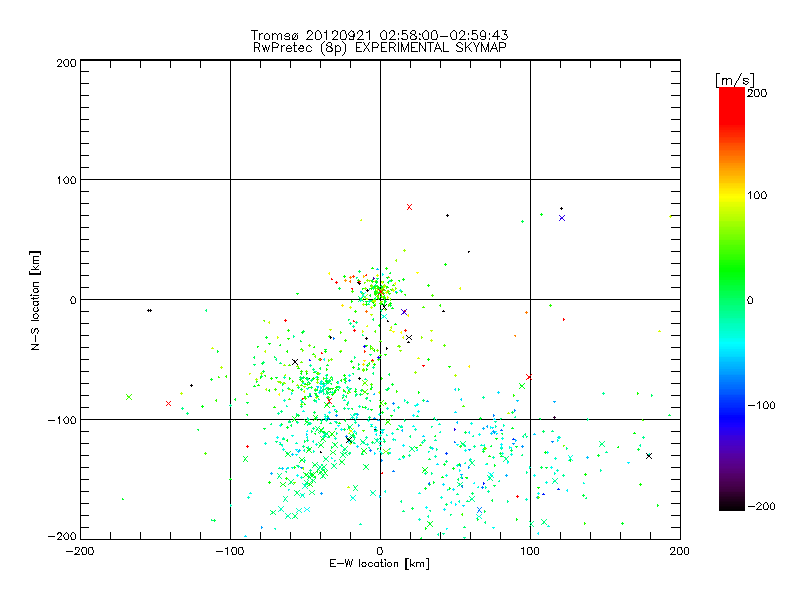The width and height of the screenshot is (800, 600).
Task: Click the E-W axis "-200" tick label
Action: coord(80,551)
